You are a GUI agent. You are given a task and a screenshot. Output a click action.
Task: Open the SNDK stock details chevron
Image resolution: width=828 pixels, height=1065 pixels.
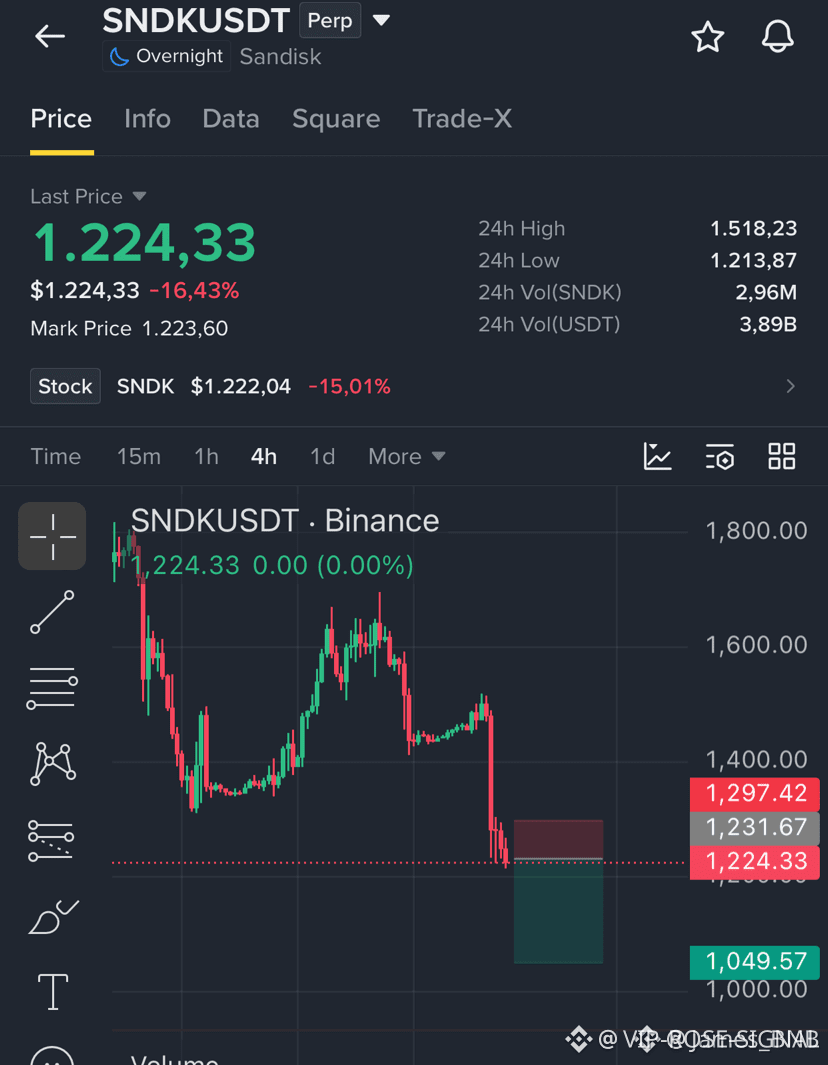[x=790, y=386]
